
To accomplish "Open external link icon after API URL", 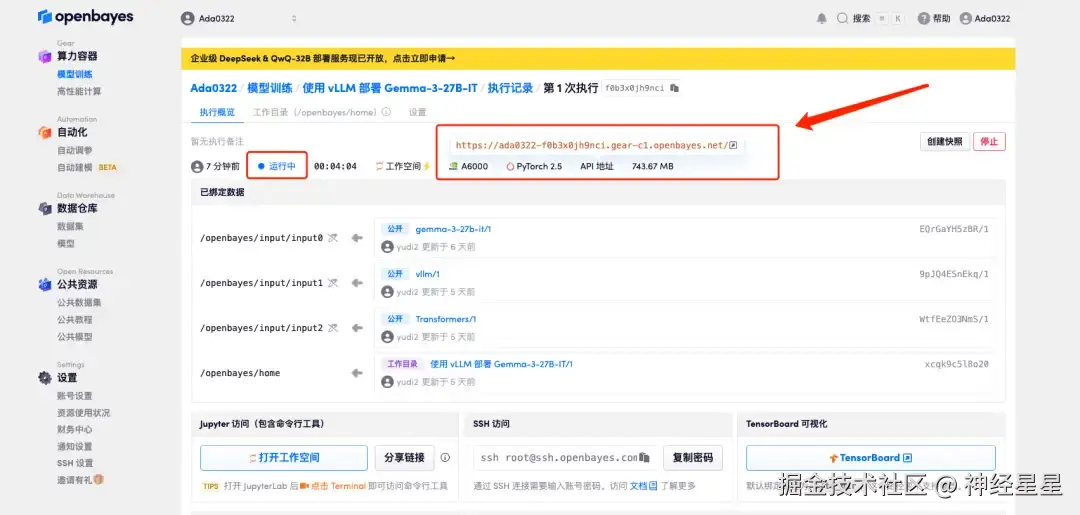I will tap(734, 145).
